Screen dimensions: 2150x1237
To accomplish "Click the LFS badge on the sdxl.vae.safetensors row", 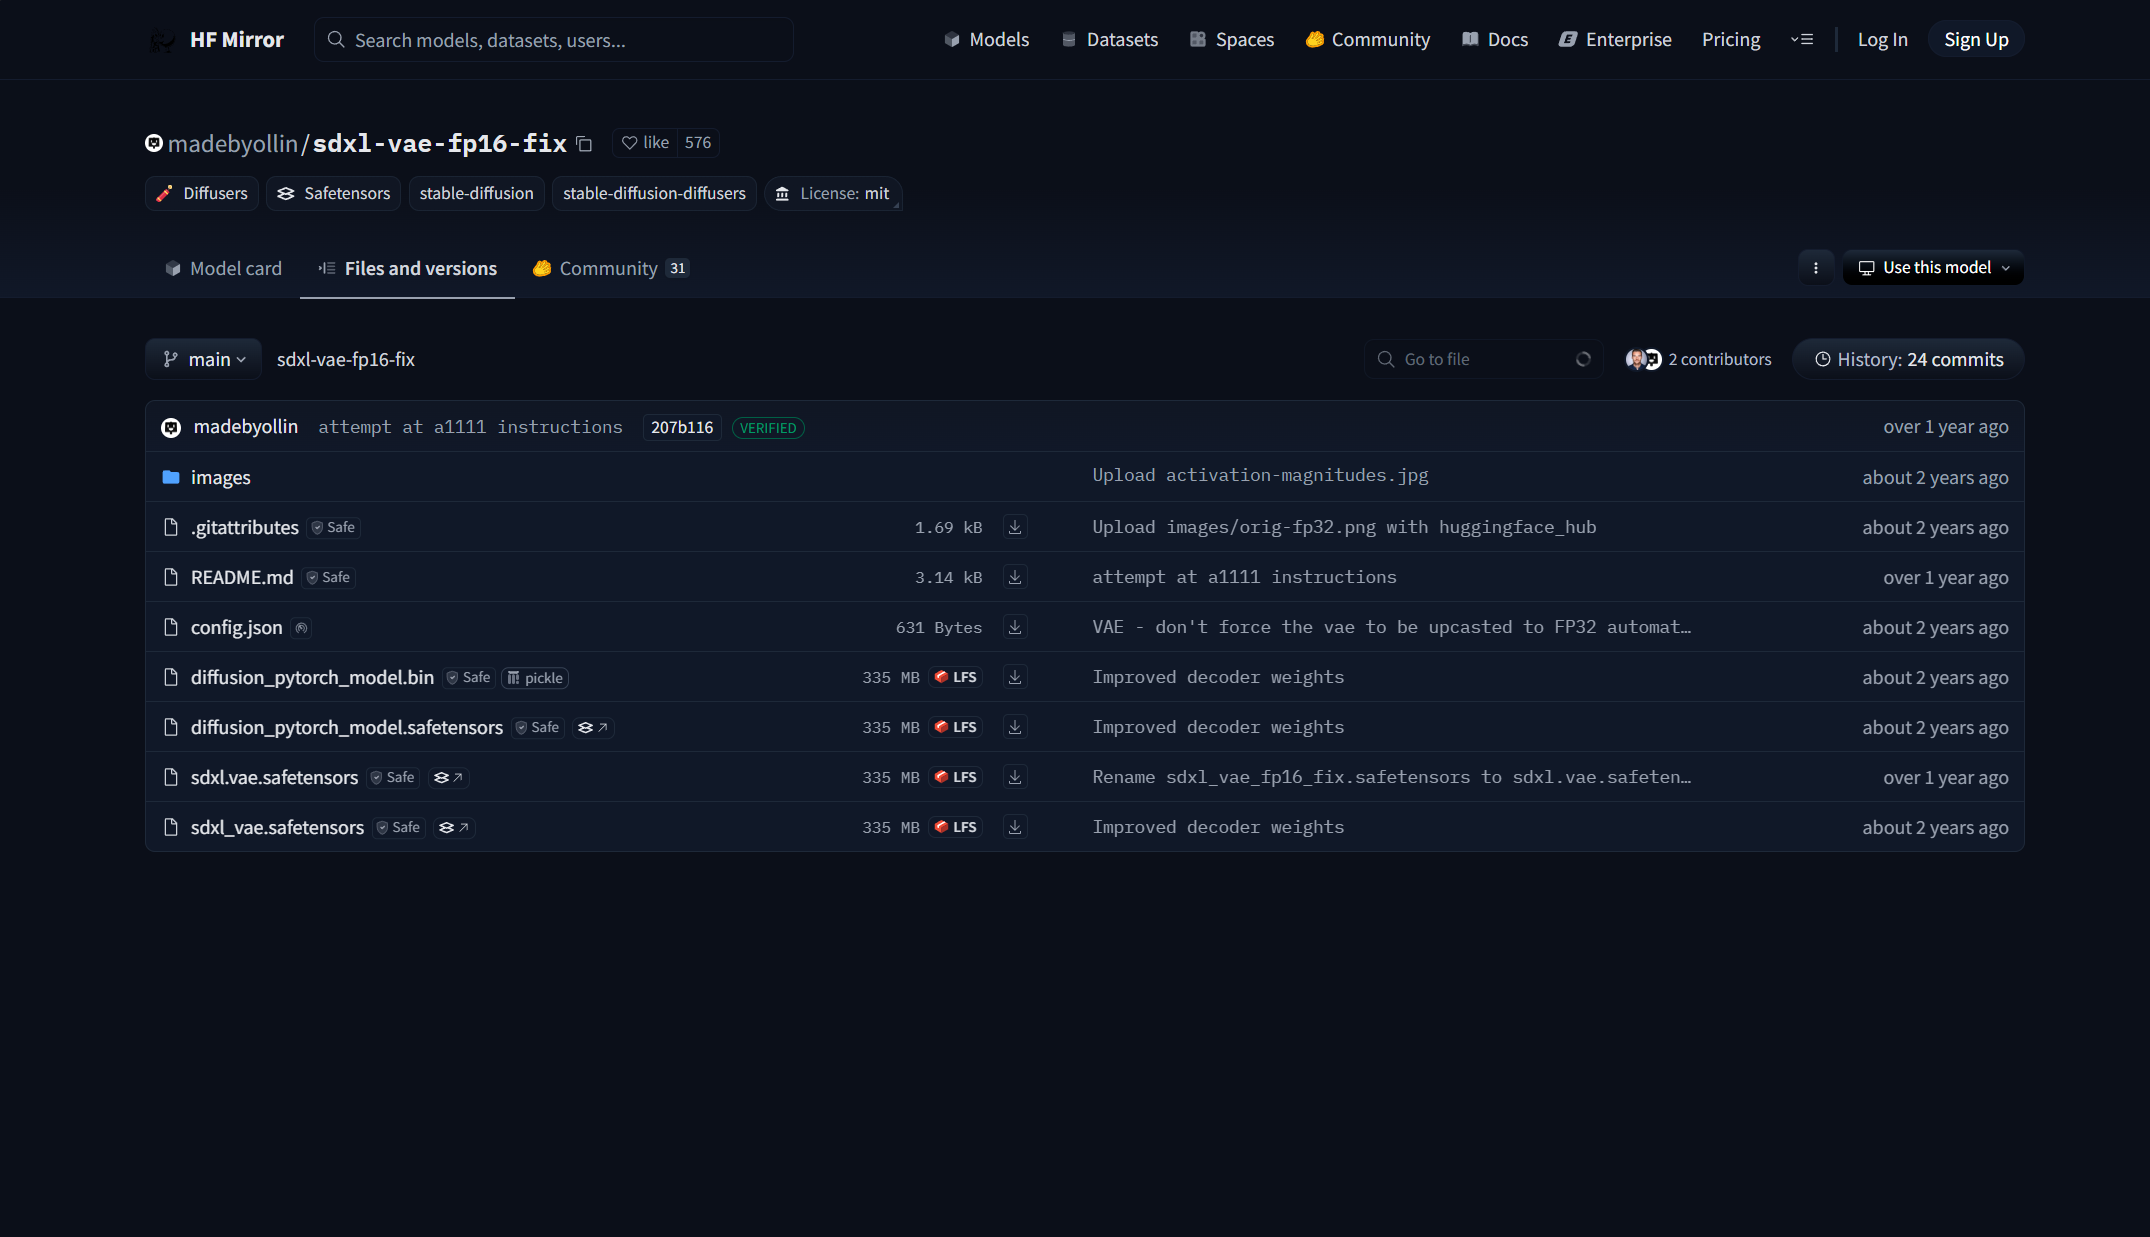I will 955,777.
